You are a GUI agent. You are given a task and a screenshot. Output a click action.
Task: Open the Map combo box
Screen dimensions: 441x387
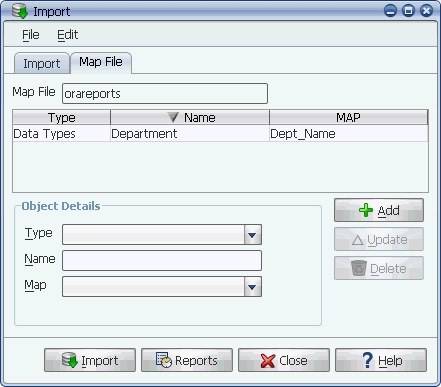[162, 286]
